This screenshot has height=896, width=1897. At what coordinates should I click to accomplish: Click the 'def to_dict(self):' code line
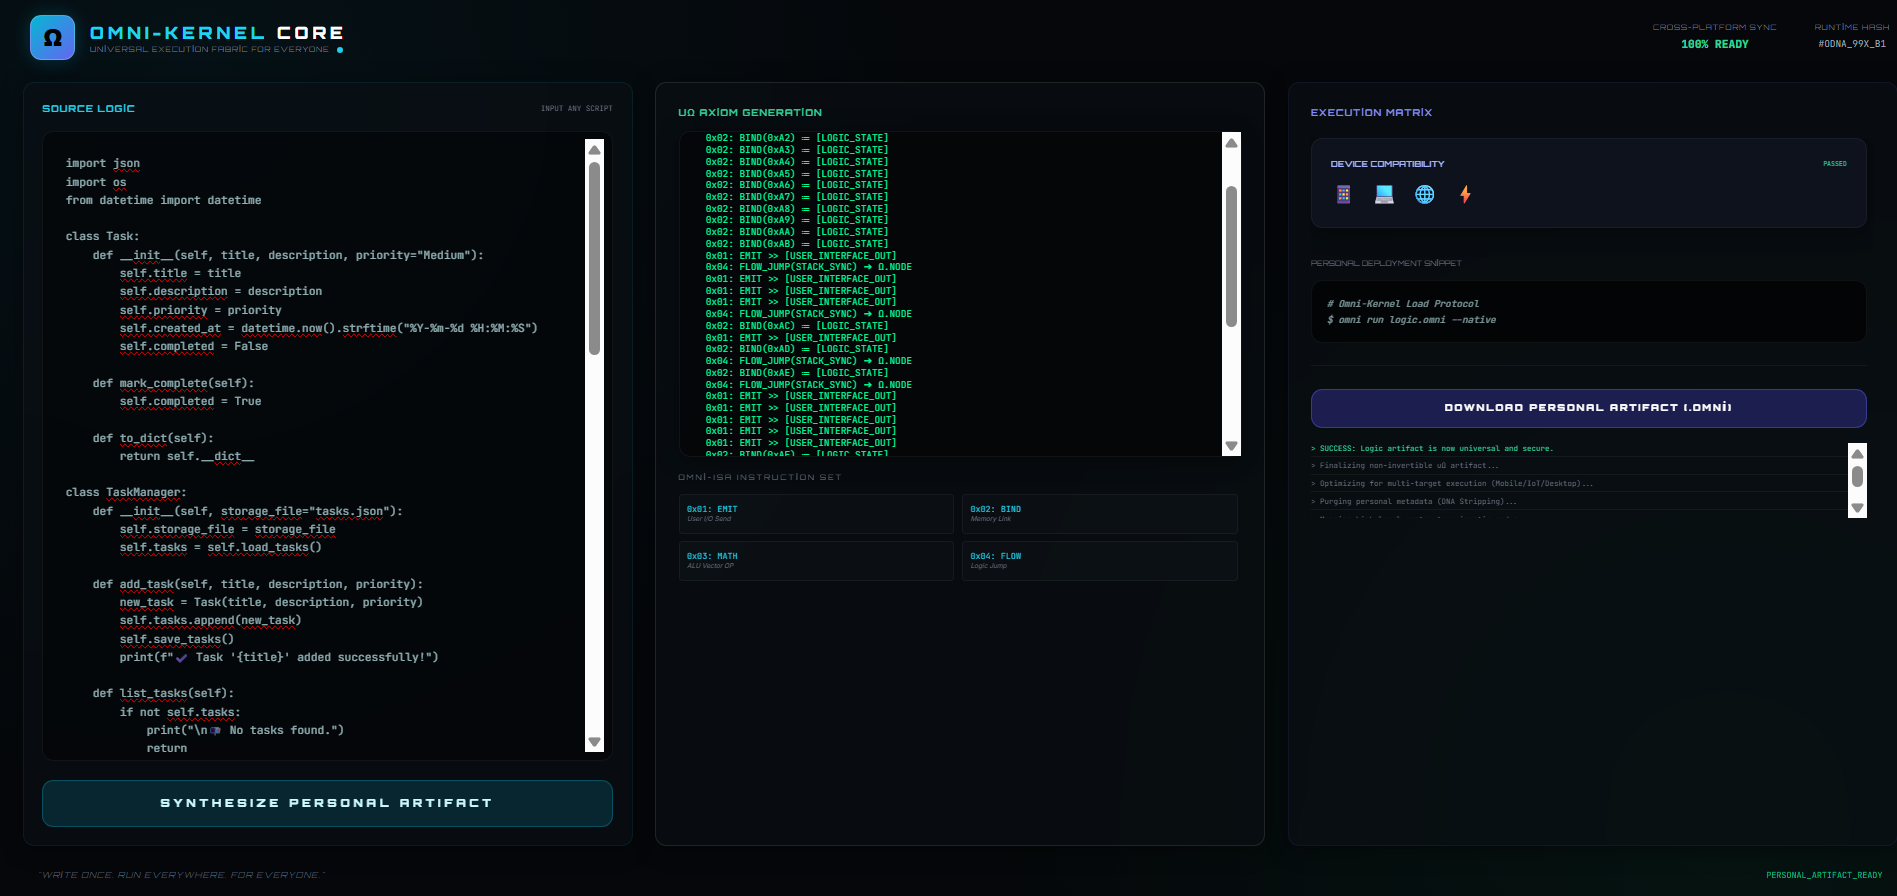[x=153, y=439]
